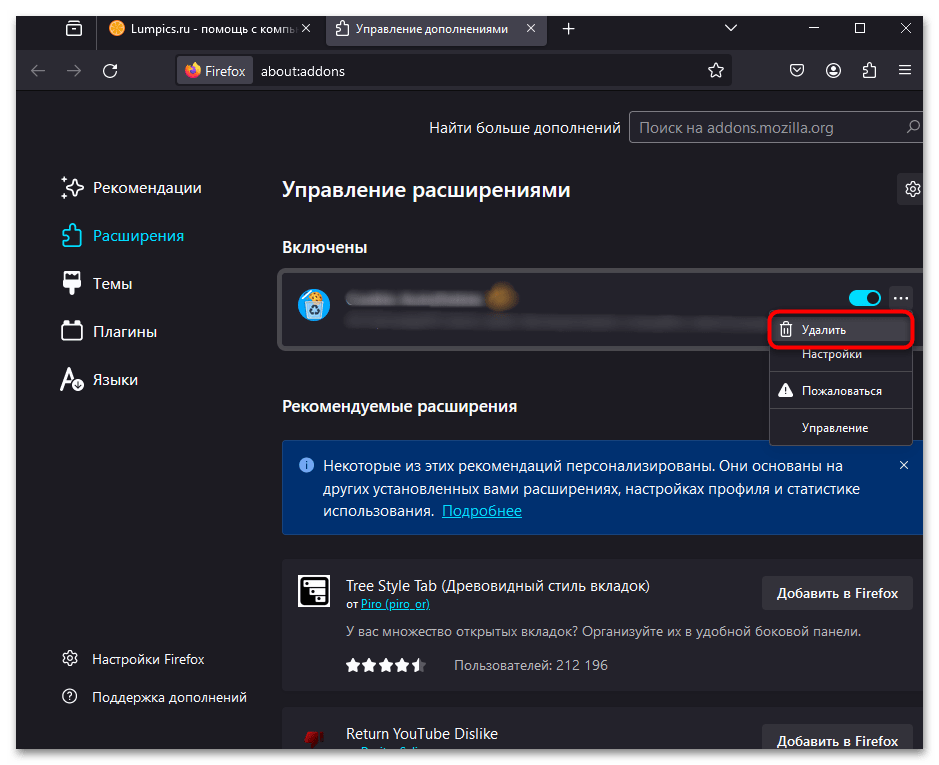This screenshot has height=765, width=939.
Task: Reload the current page
Action: [x=110, y=71]
